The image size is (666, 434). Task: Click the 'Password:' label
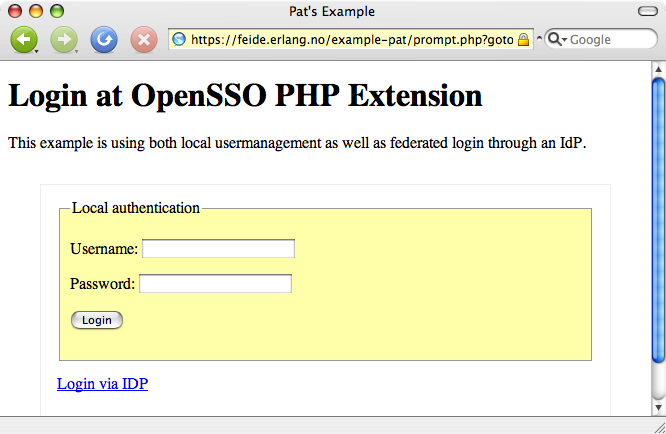point(102,284)
